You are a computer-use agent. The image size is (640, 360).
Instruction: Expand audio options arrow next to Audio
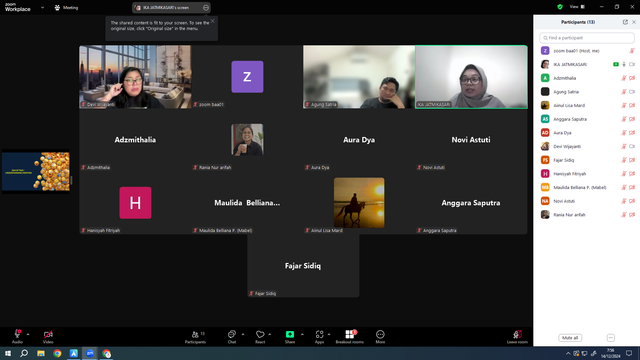coord(28,334)
